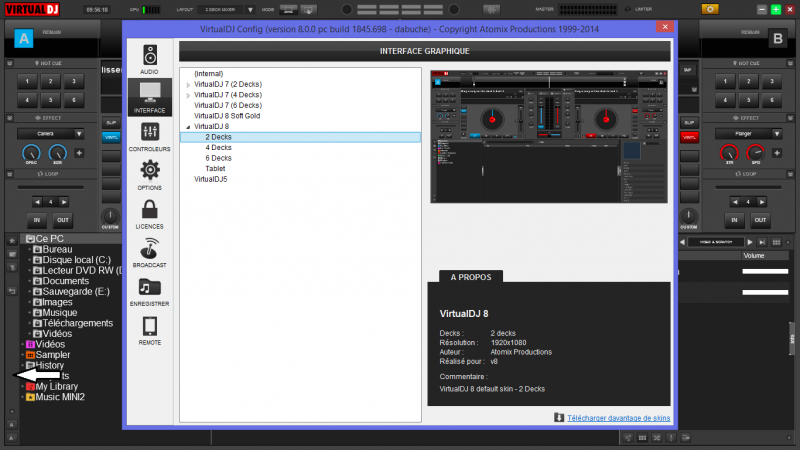Select the Interface section icon

pos(149,97)
